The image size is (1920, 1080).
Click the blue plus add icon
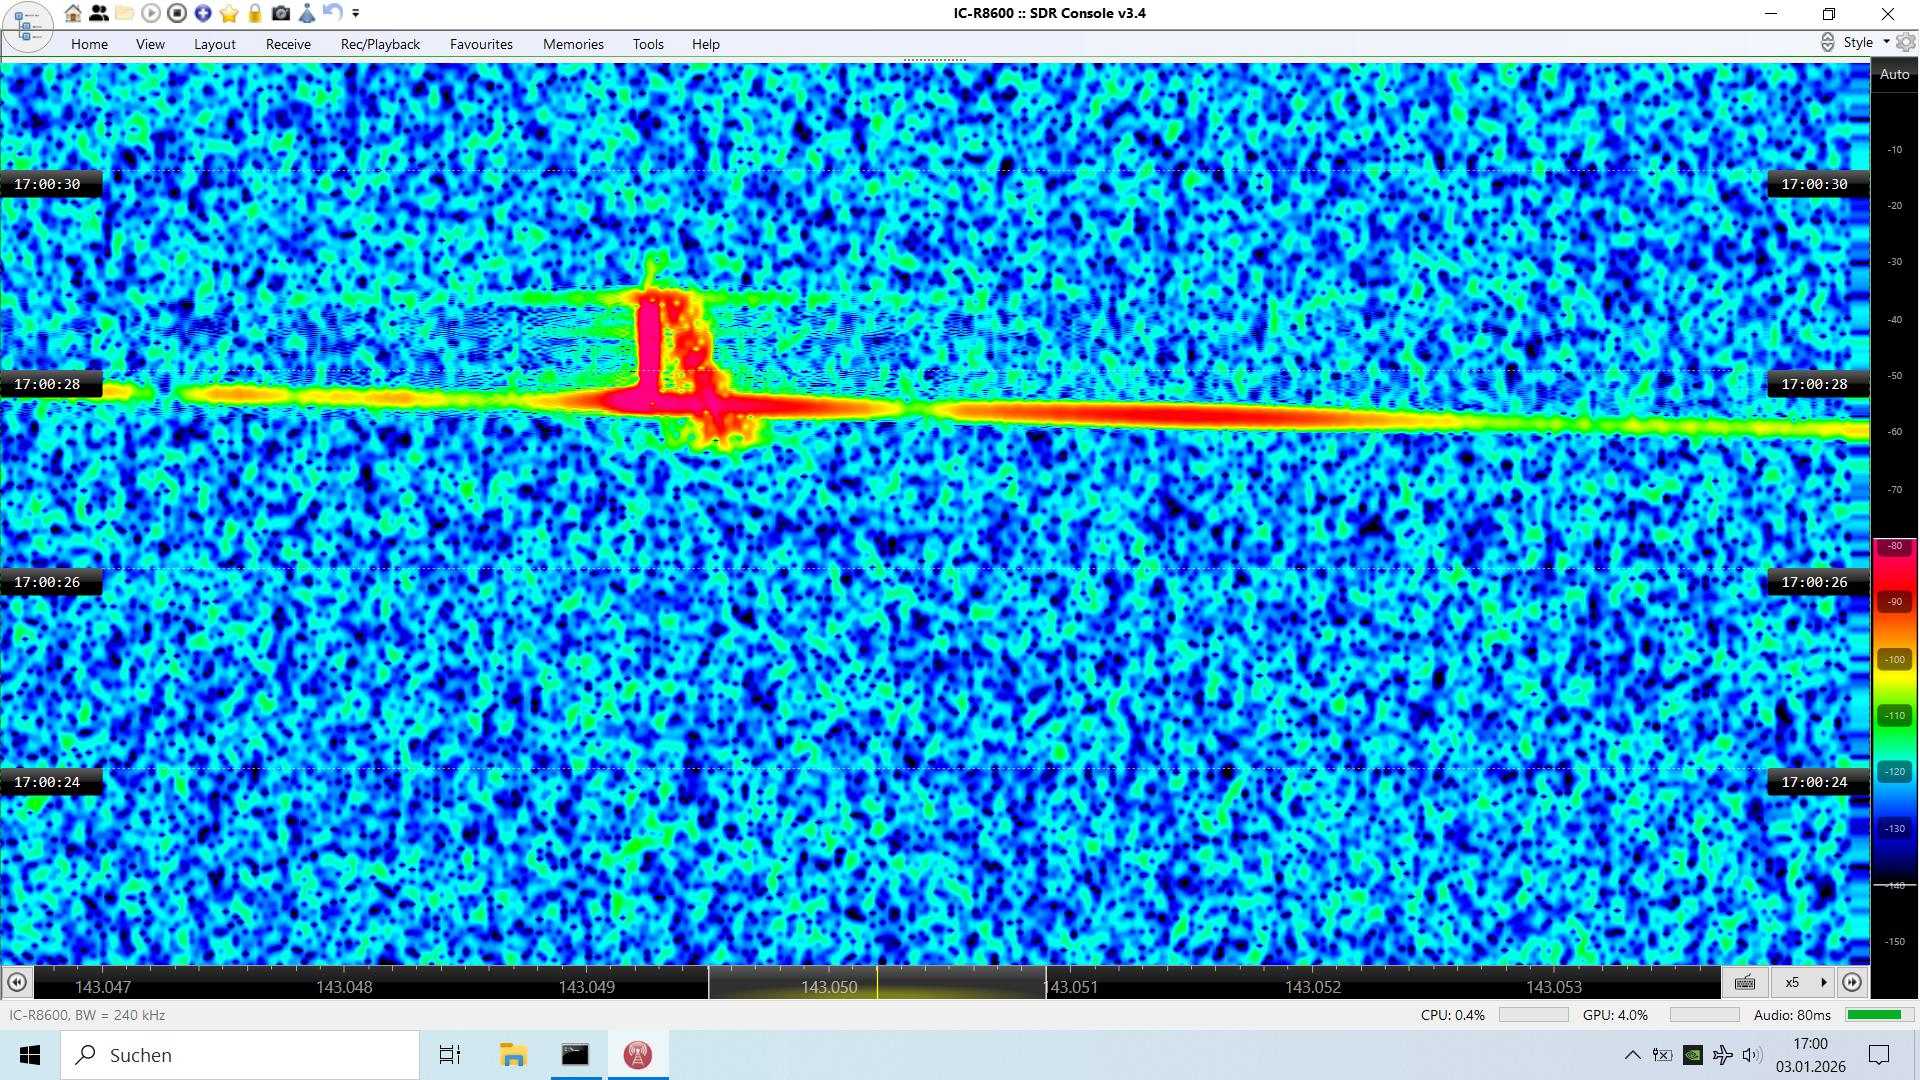tap(203, 13)
